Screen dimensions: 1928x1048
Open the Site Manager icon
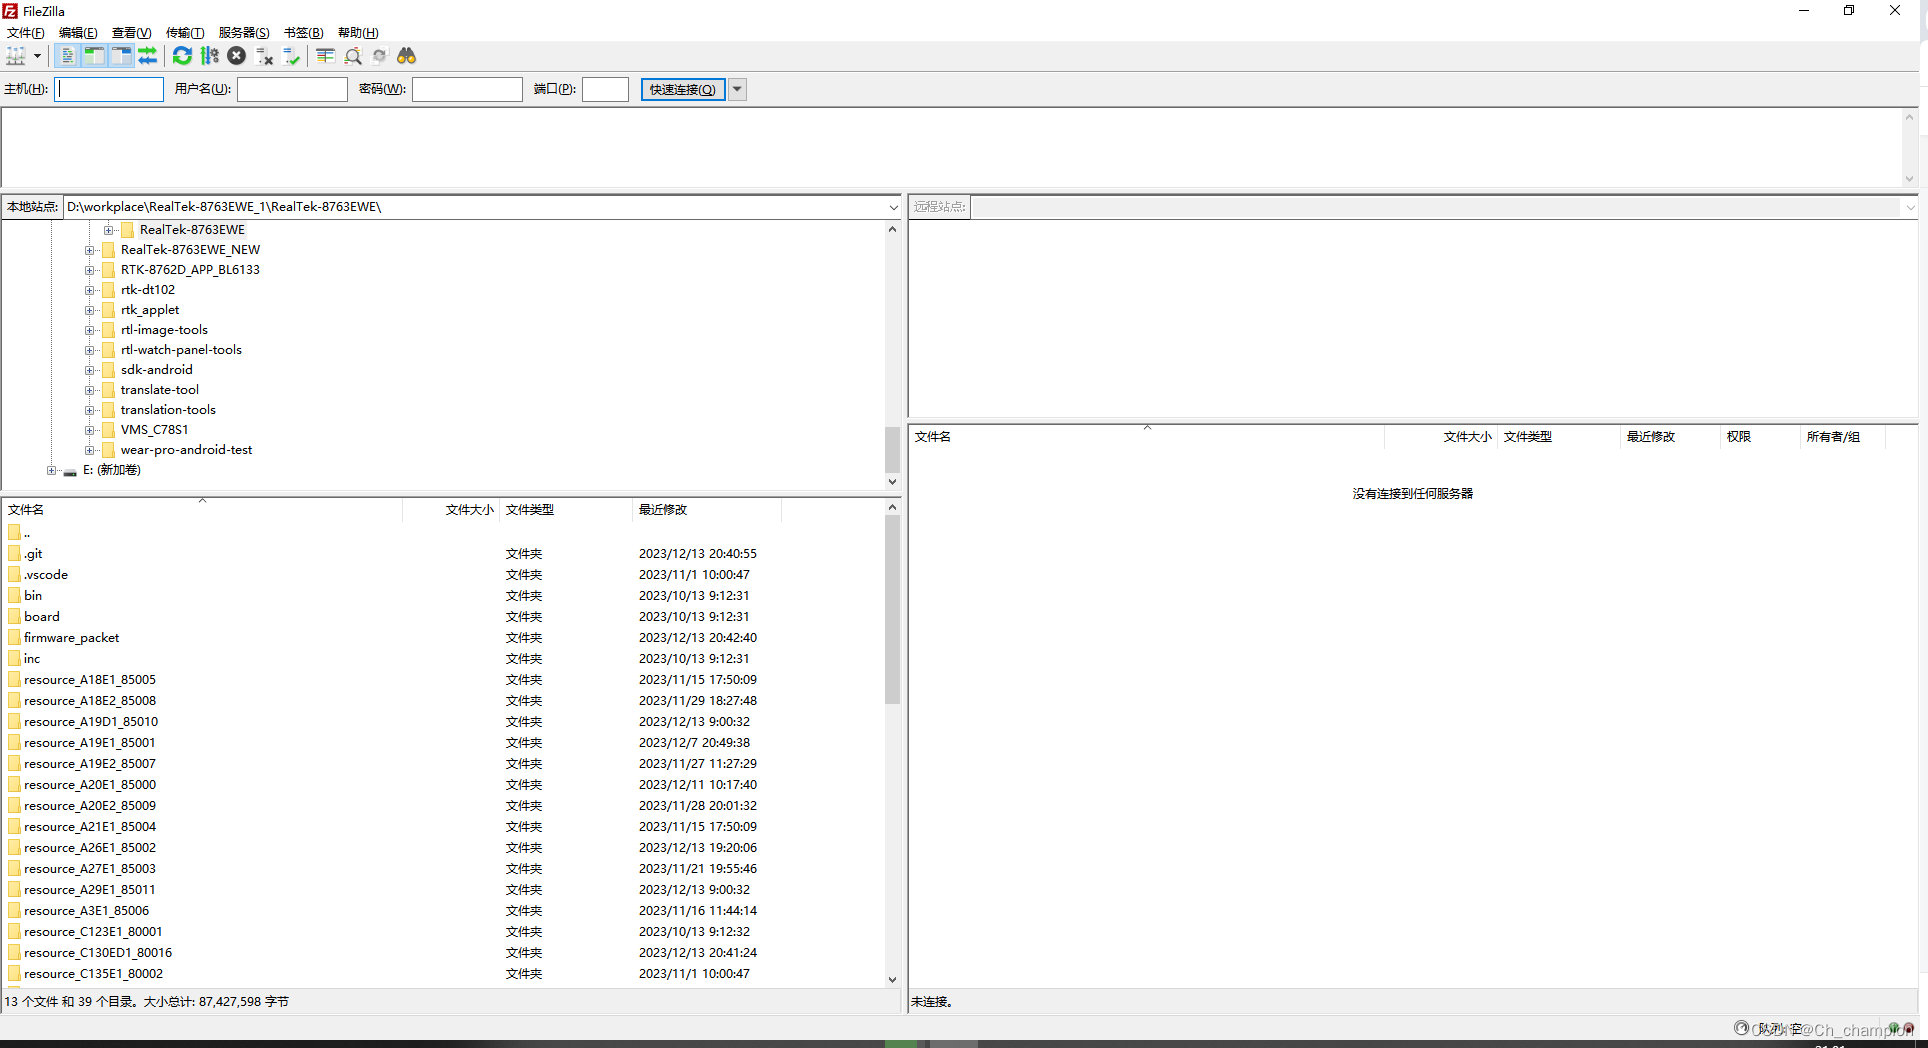[x=16, y=56]
